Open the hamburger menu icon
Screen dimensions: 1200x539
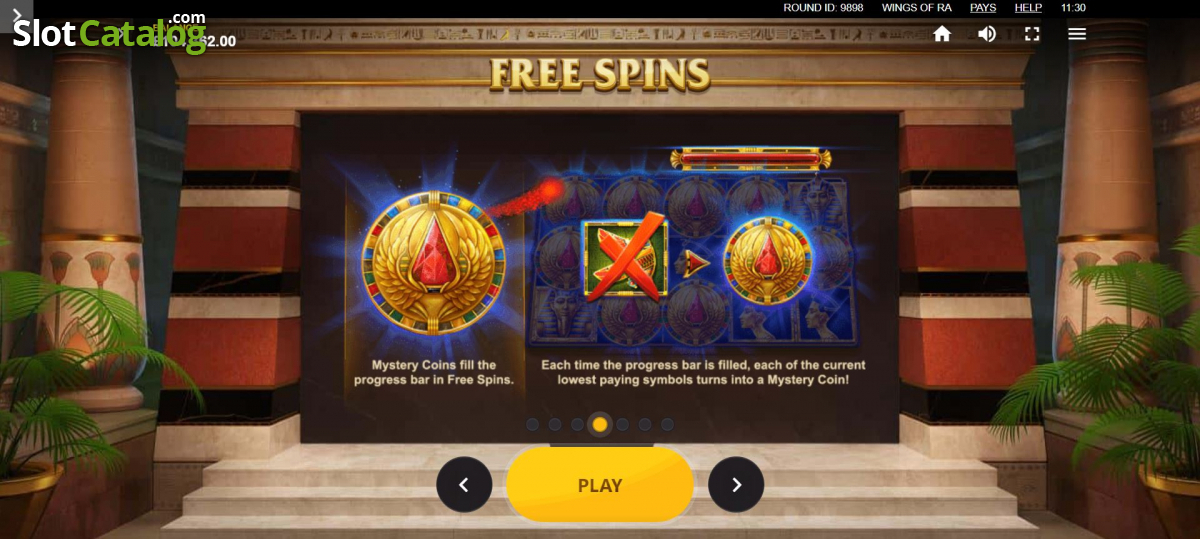tap(1077, 34)
